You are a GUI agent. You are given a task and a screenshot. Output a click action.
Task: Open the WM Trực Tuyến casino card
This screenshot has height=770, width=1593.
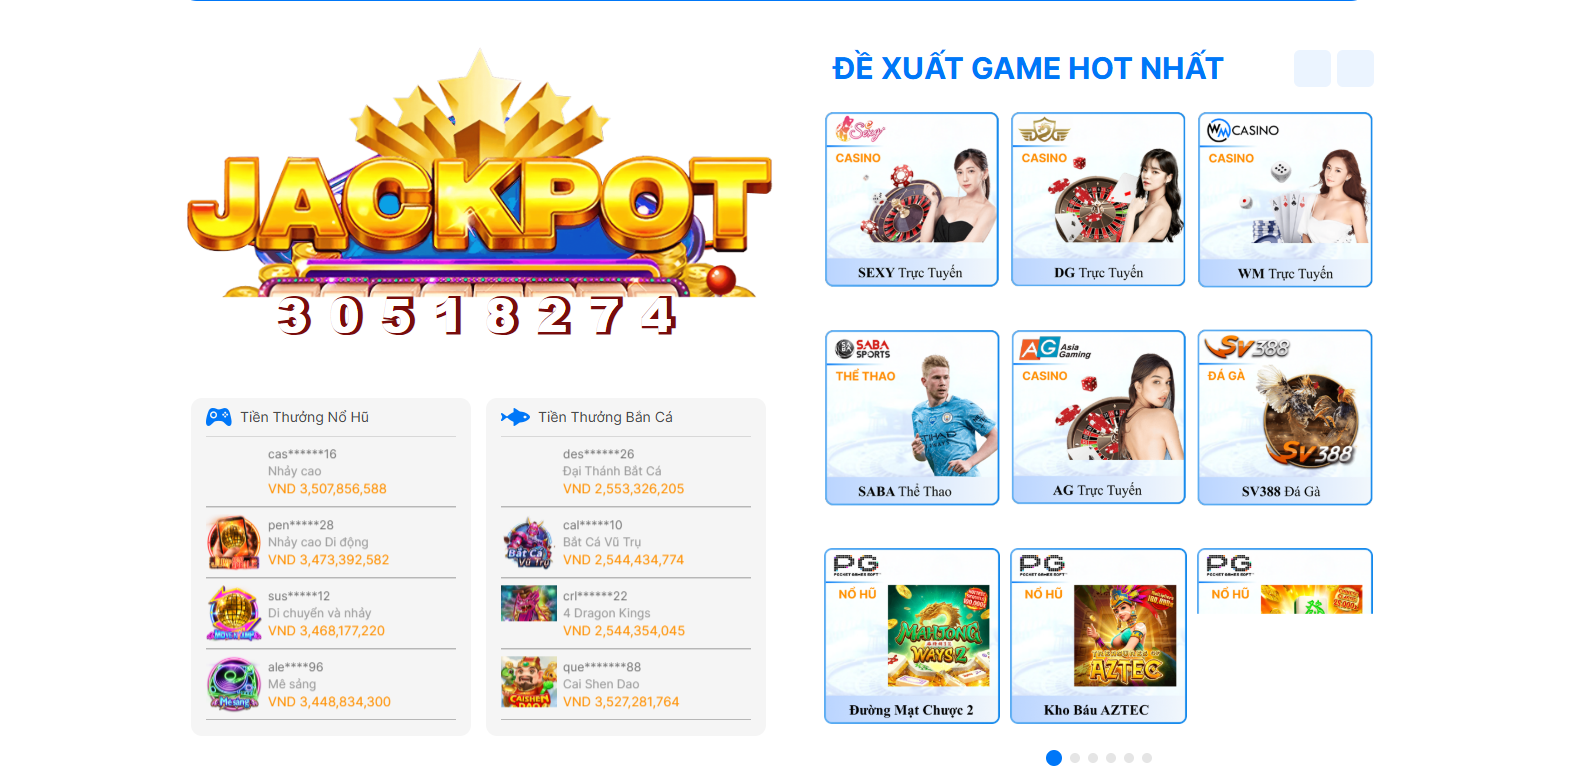pos(1285,199)
